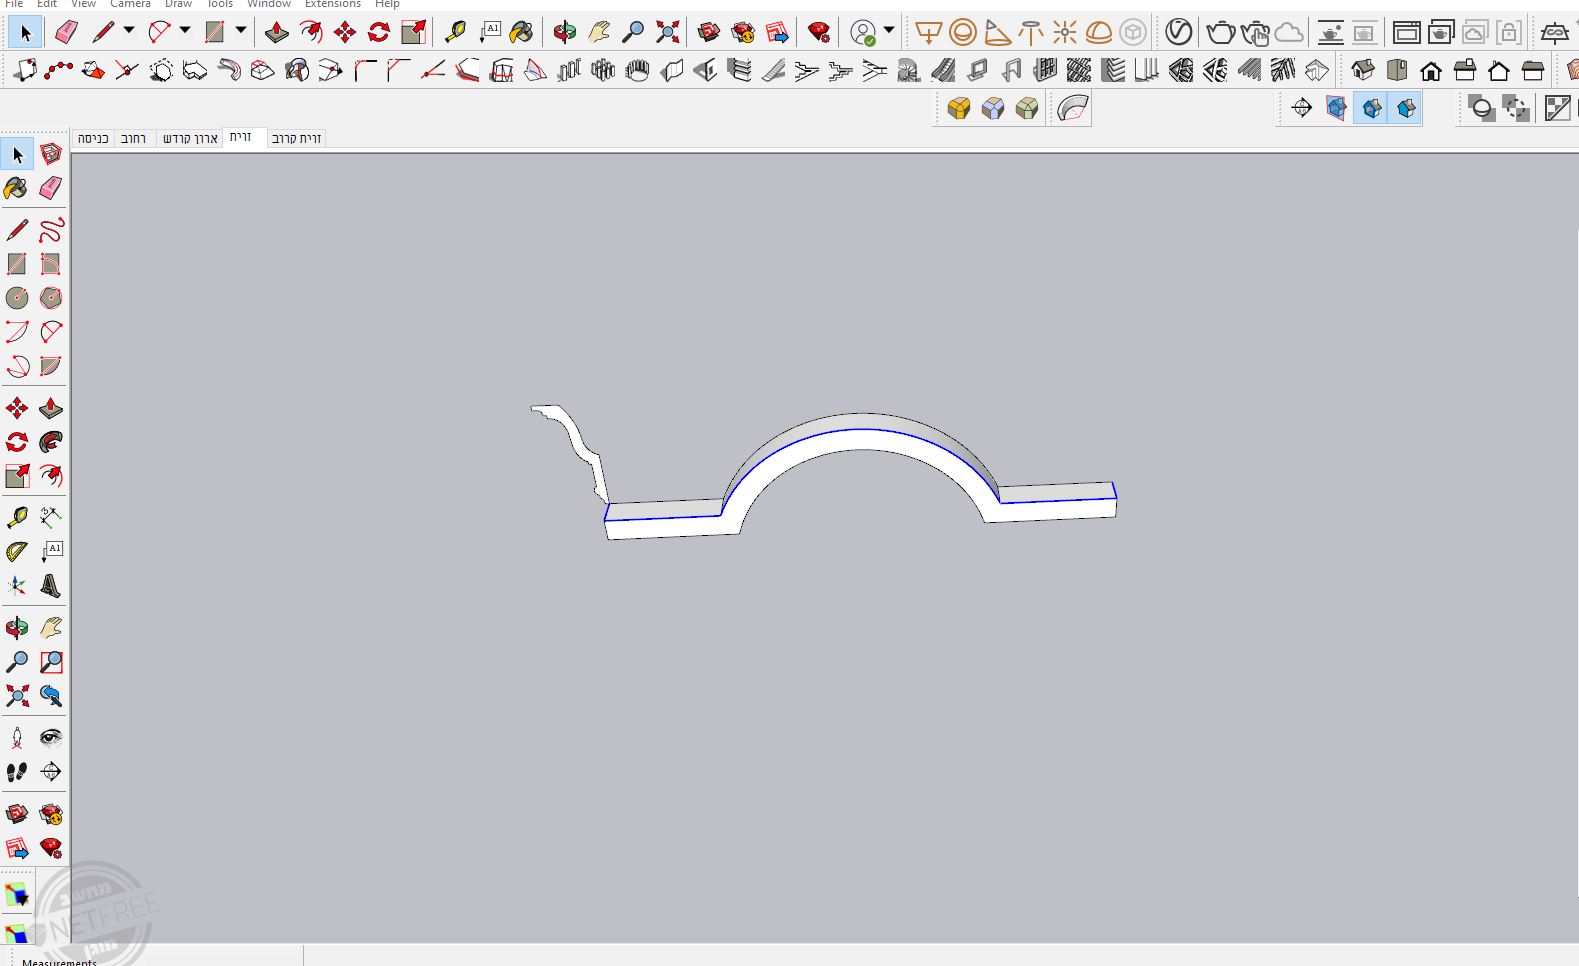Click the blue Sharp Corner tool
The width and height of the screenshot is (1579, 966).
[x=993, y=108]
